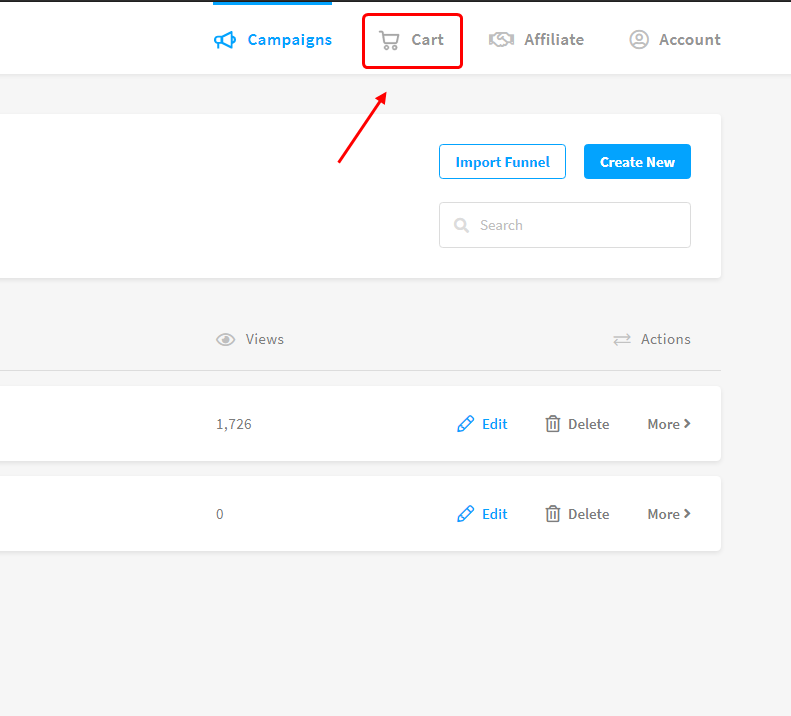Click the Views column header text
The height and width of the screenshot is (716, 791).
point(265,340)
